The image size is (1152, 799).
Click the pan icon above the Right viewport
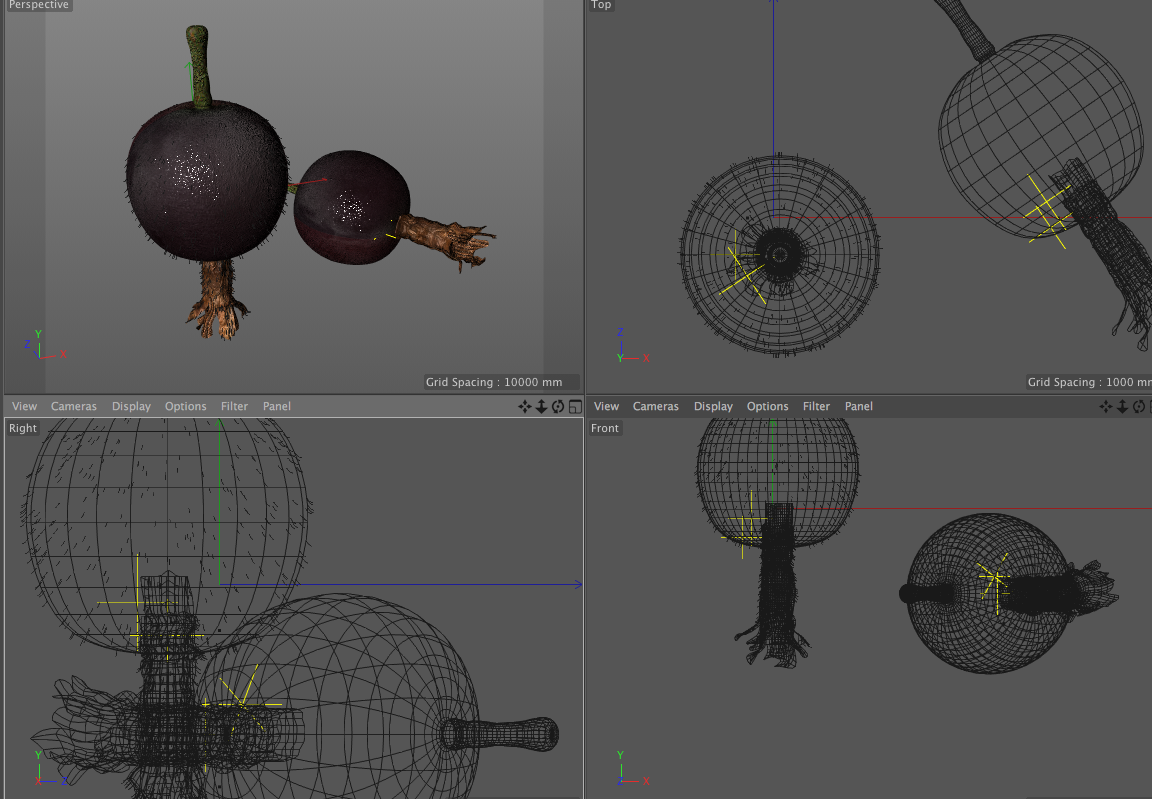point(525,406)
